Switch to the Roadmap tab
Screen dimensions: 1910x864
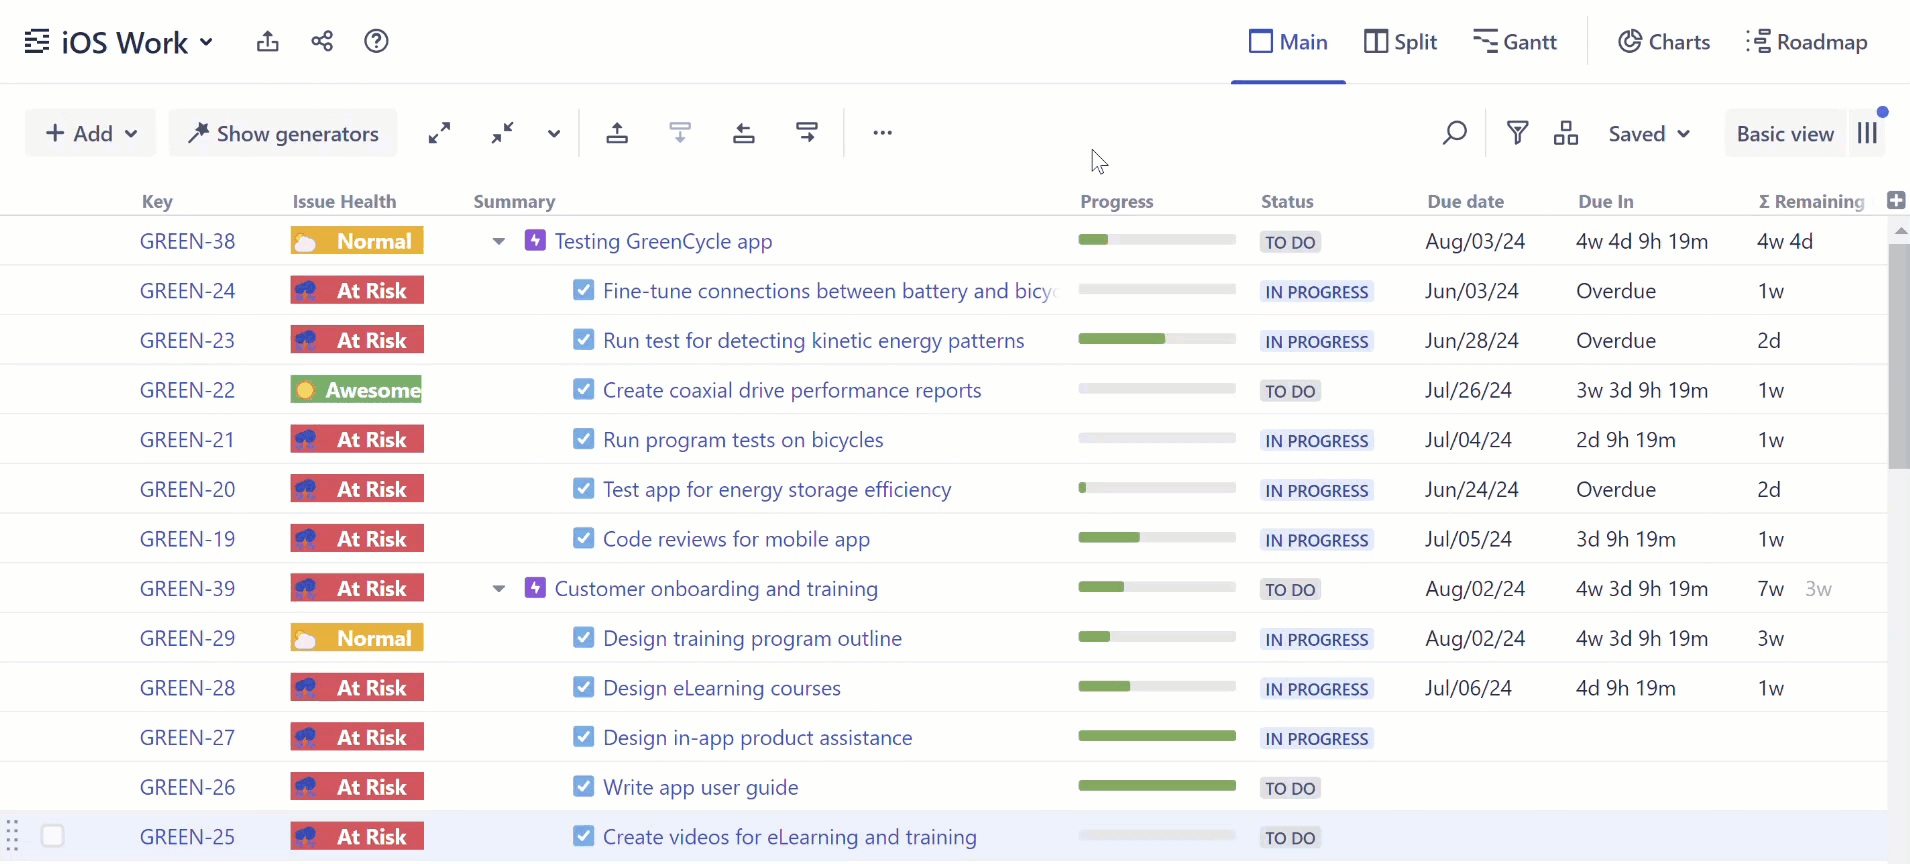click(x=1806, y=42)
